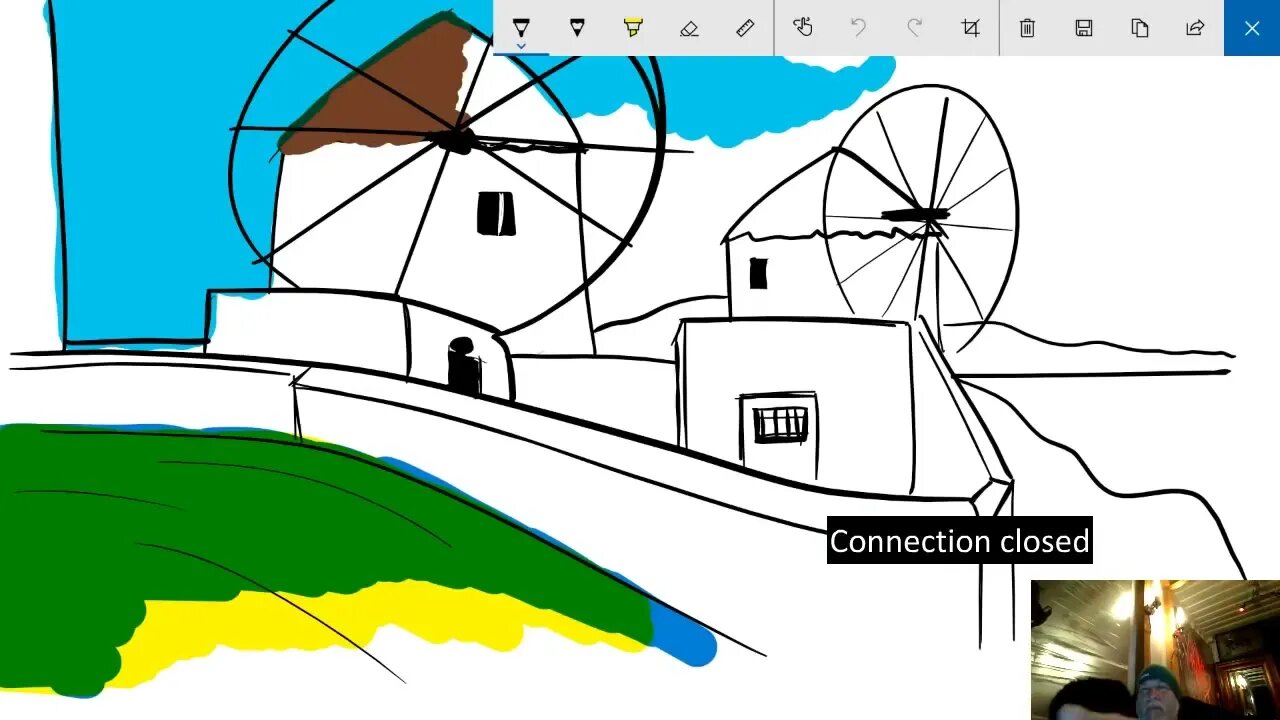Copy the sketch to clipboard
The width and height of the screenshot is (1280, 720).
pos(1139,27)
